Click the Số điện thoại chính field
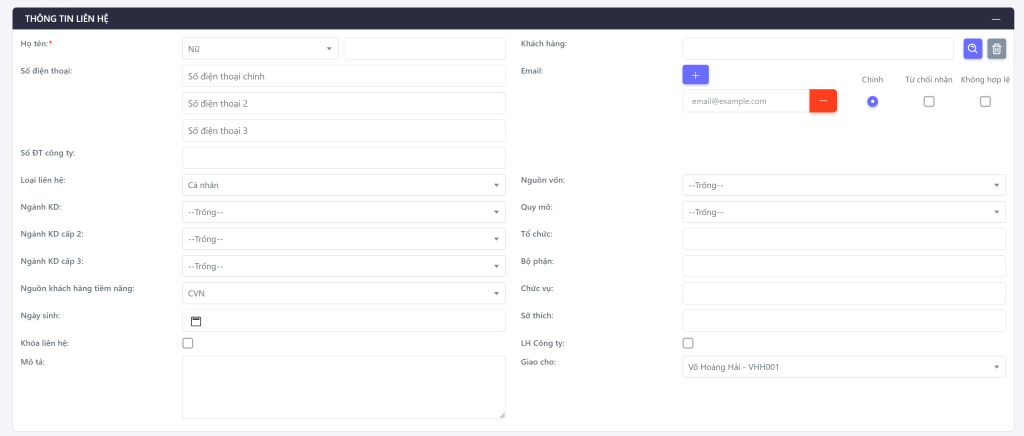The width and height of the screenshot is (1024, 436). tap(343, 76)
